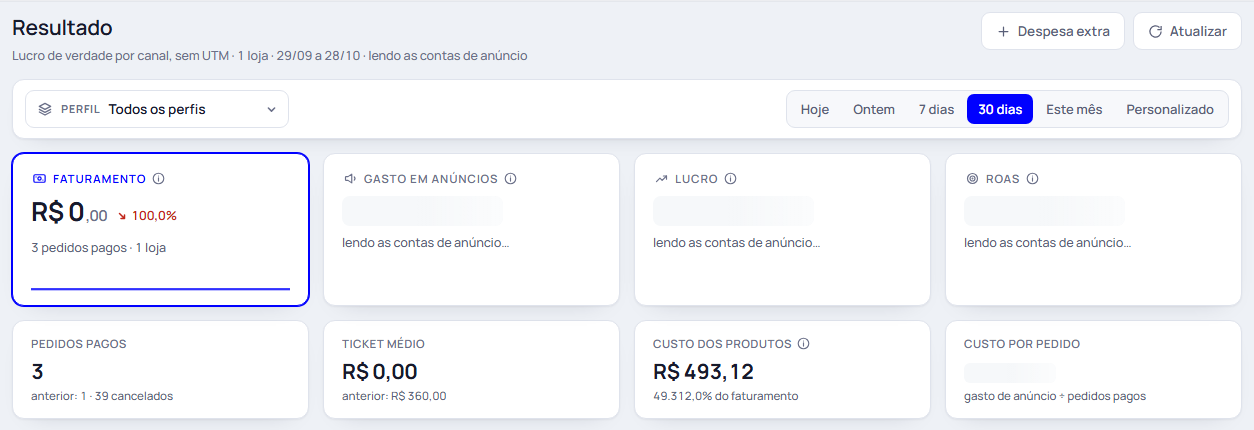Click 'anterior: 1 · 39 cancelados' text
Image resolution: width=1254 pixels, height=430 pixels.
click(x=102, y=396)
